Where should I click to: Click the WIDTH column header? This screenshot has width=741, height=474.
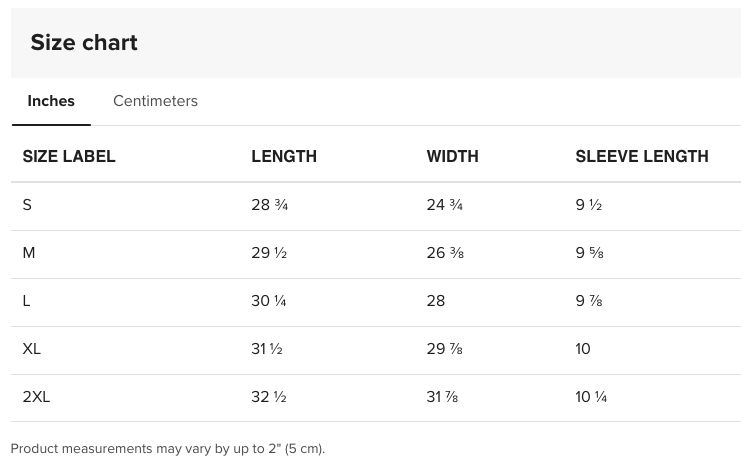452,156
